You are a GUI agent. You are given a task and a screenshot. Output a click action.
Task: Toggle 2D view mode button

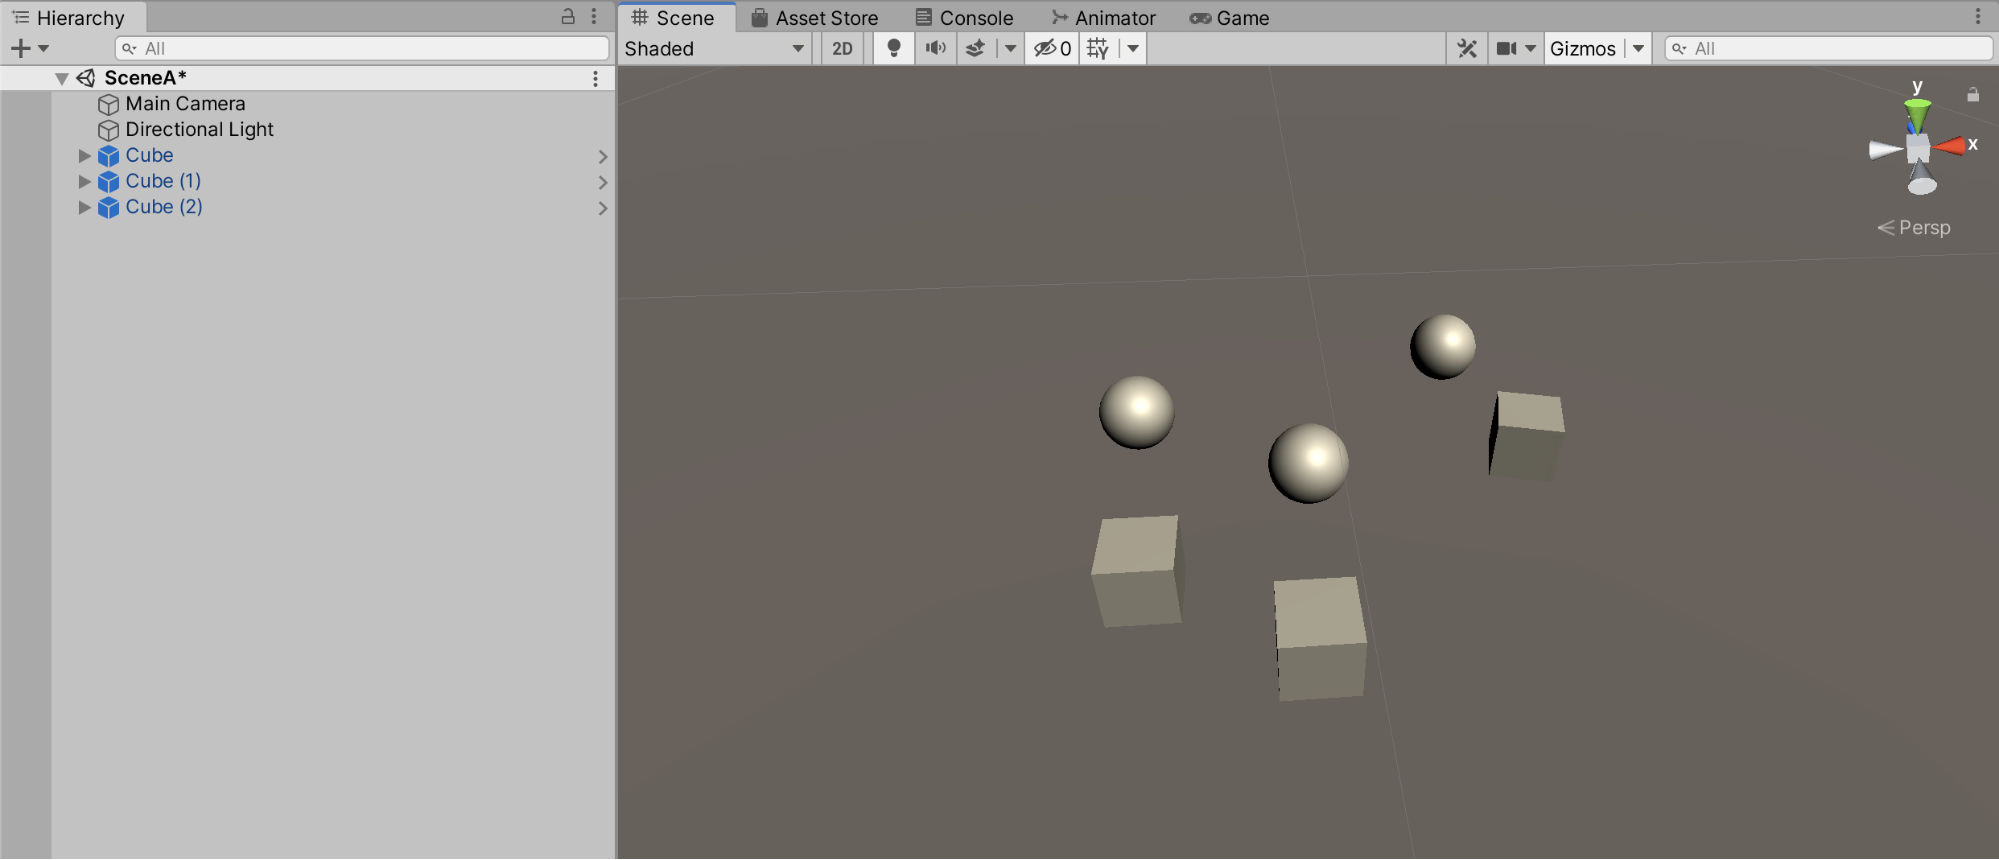(842, 48)
